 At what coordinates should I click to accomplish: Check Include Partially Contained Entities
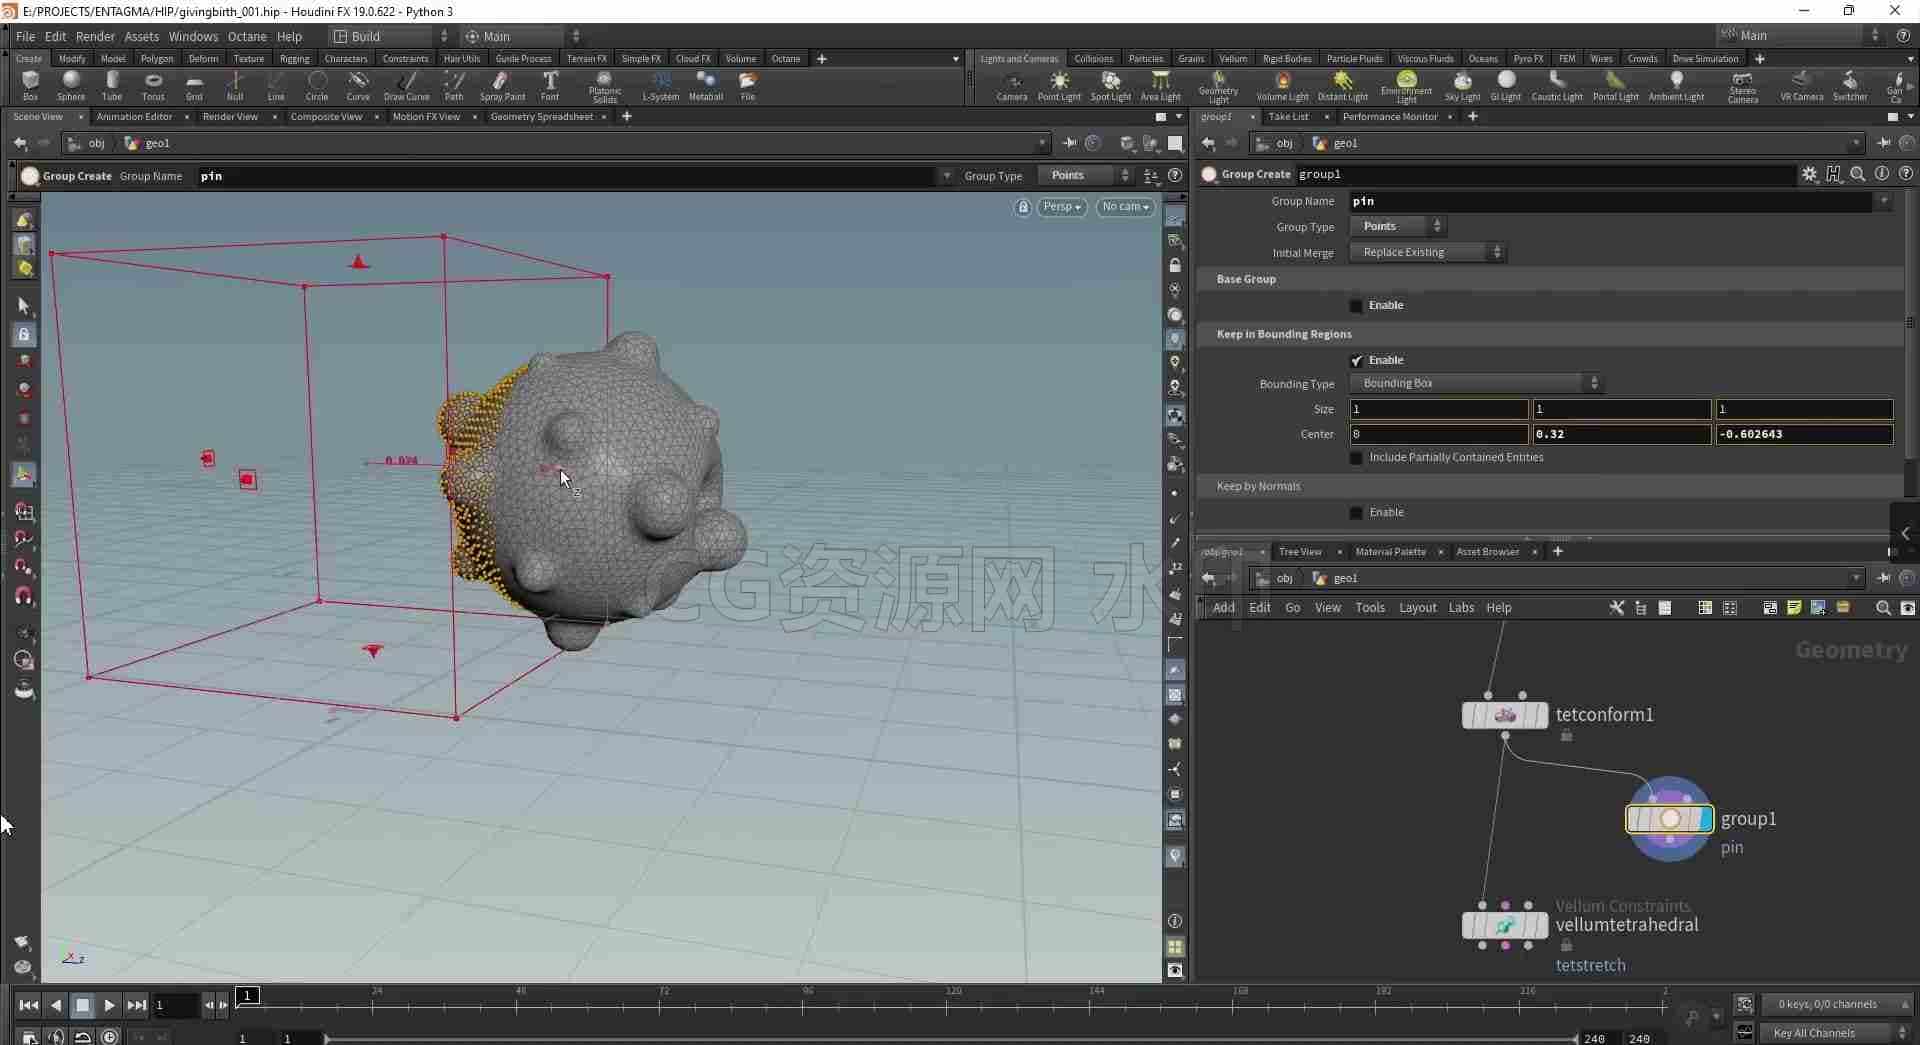coord(1356,458)
